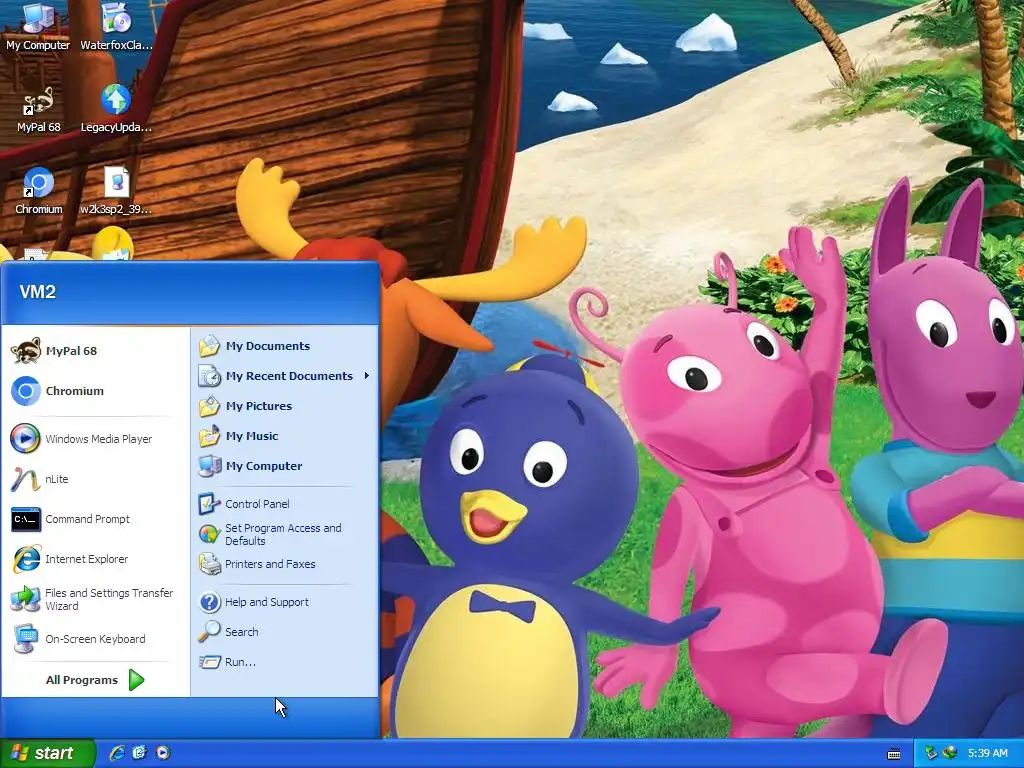Launch Internet Explorer from Start menu list
Screen dimensions: 1024x768
click(95, 559)
